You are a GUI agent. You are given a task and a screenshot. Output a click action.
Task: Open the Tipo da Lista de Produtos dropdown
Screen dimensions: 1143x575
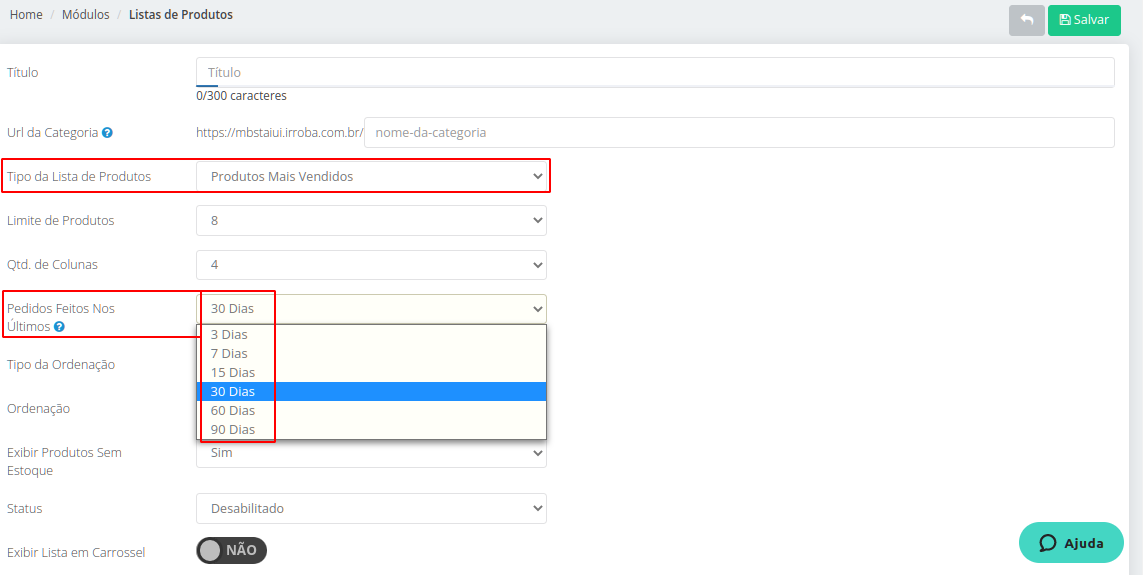click(371, 176)
